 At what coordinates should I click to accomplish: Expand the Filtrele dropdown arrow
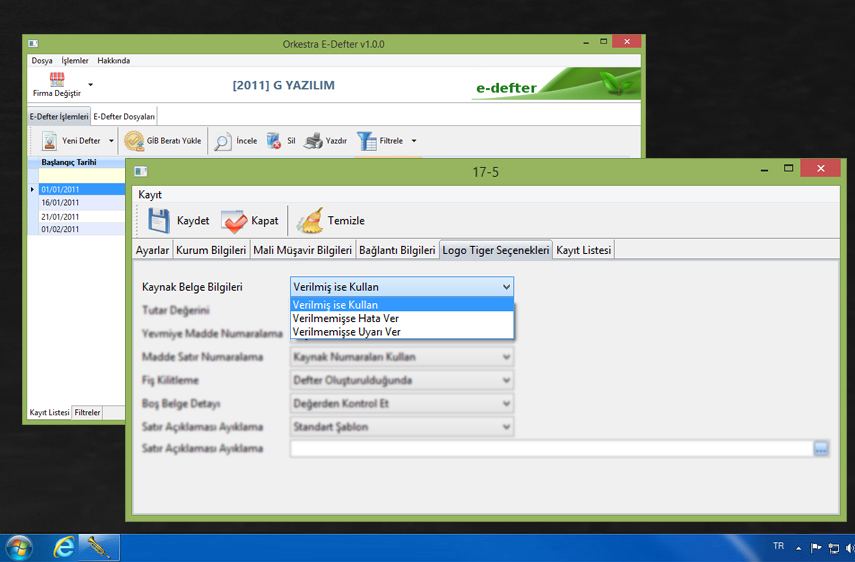click(x=414, y=141)
